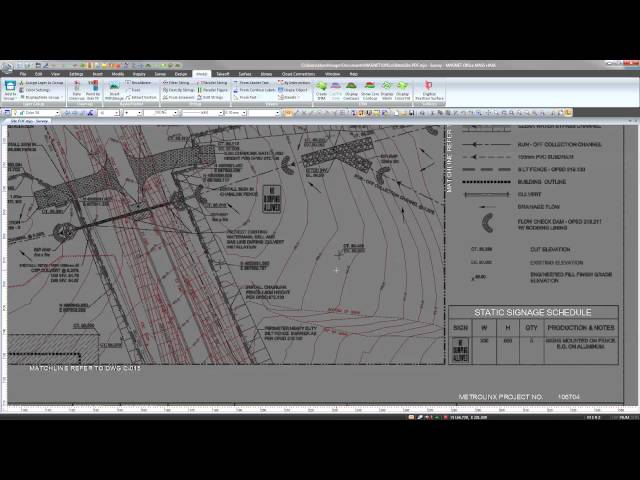The height and width of the screenshot is (480, 640).
Task: Click the highlighted icon at the toolbar's right end
Action: click(568, 113)
